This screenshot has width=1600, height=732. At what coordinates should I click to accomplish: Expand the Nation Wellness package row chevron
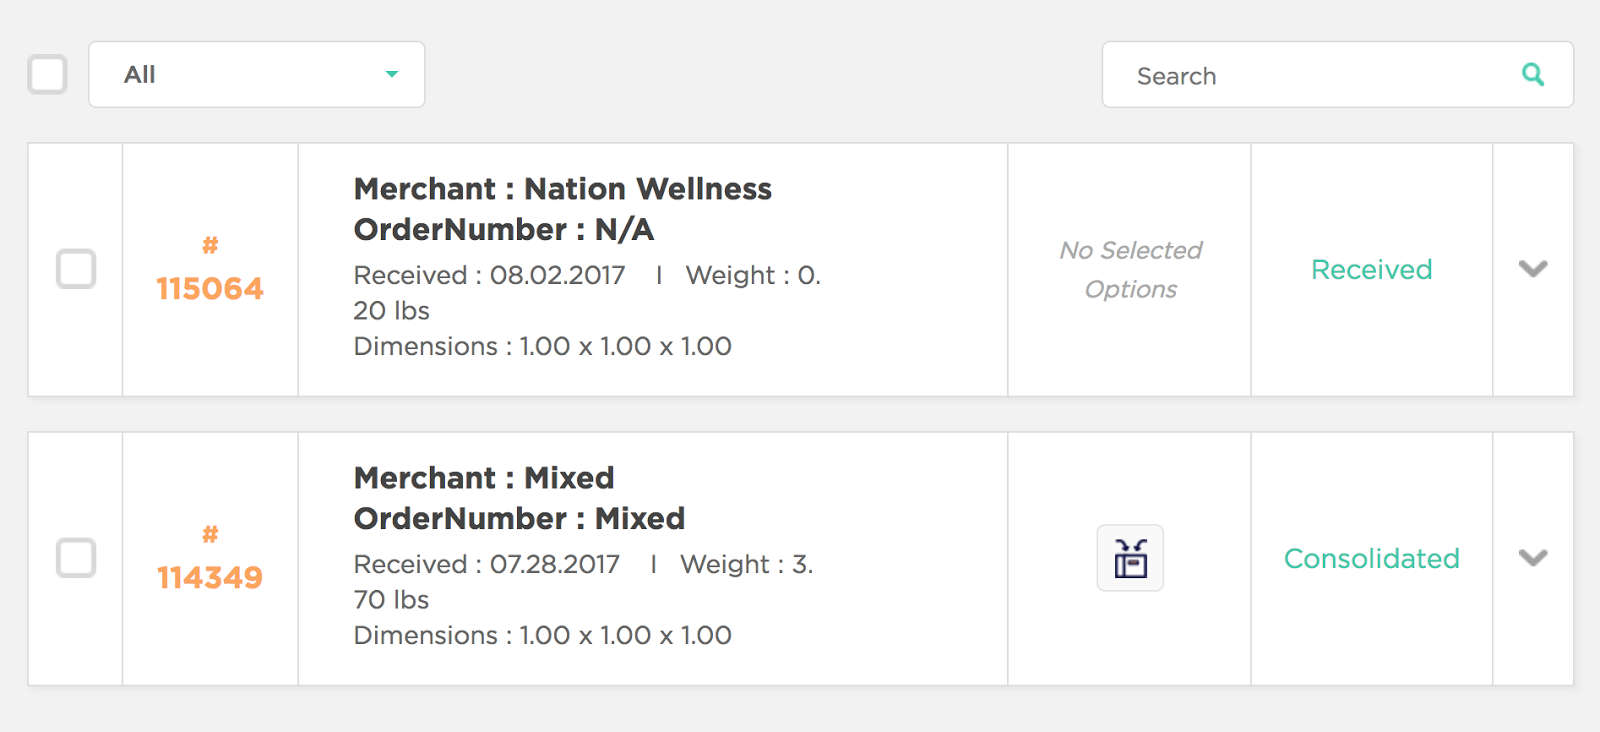click(1533, 268)
